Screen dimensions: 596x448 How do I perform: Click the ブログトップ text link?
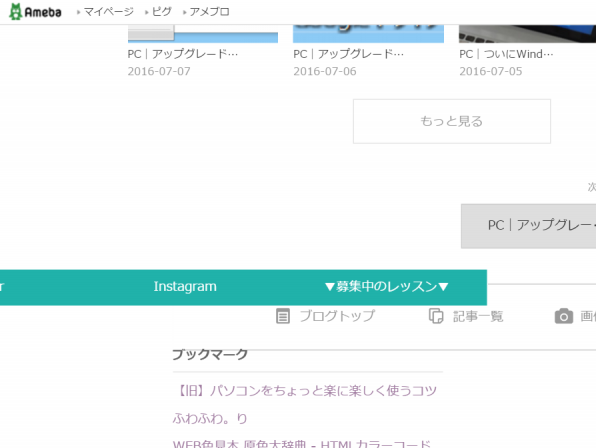(x=337, y=316)
